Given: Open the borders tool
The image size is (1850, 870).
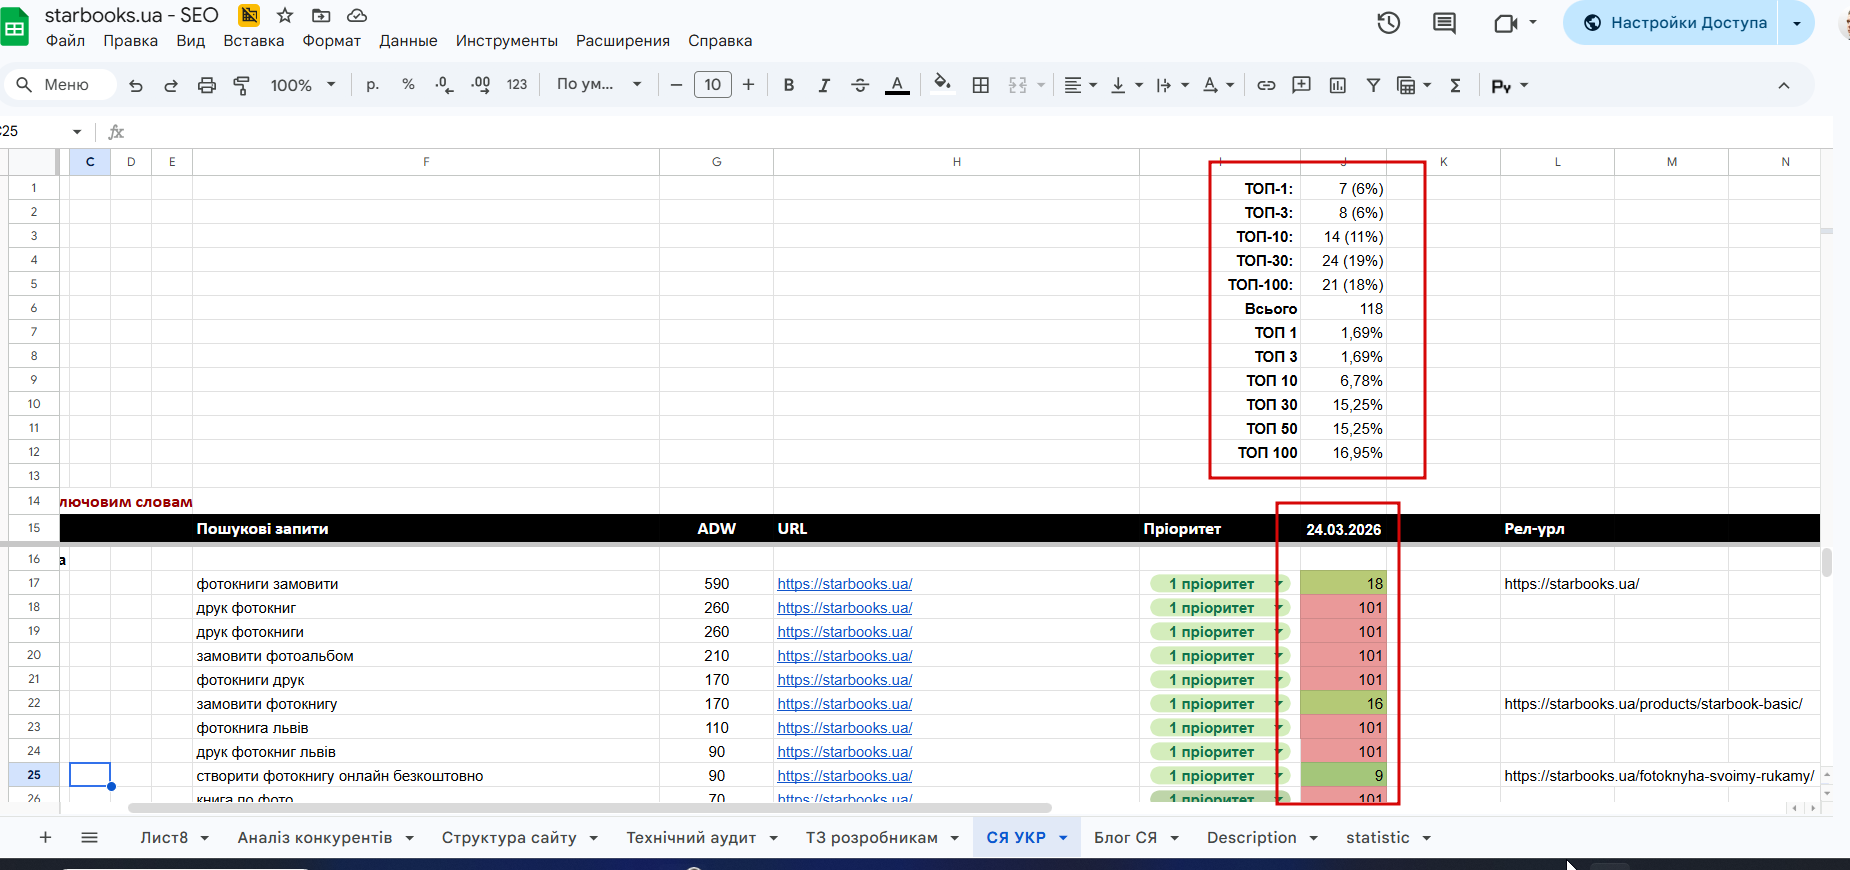Looking at the screenshot, I should click(981, 86).
